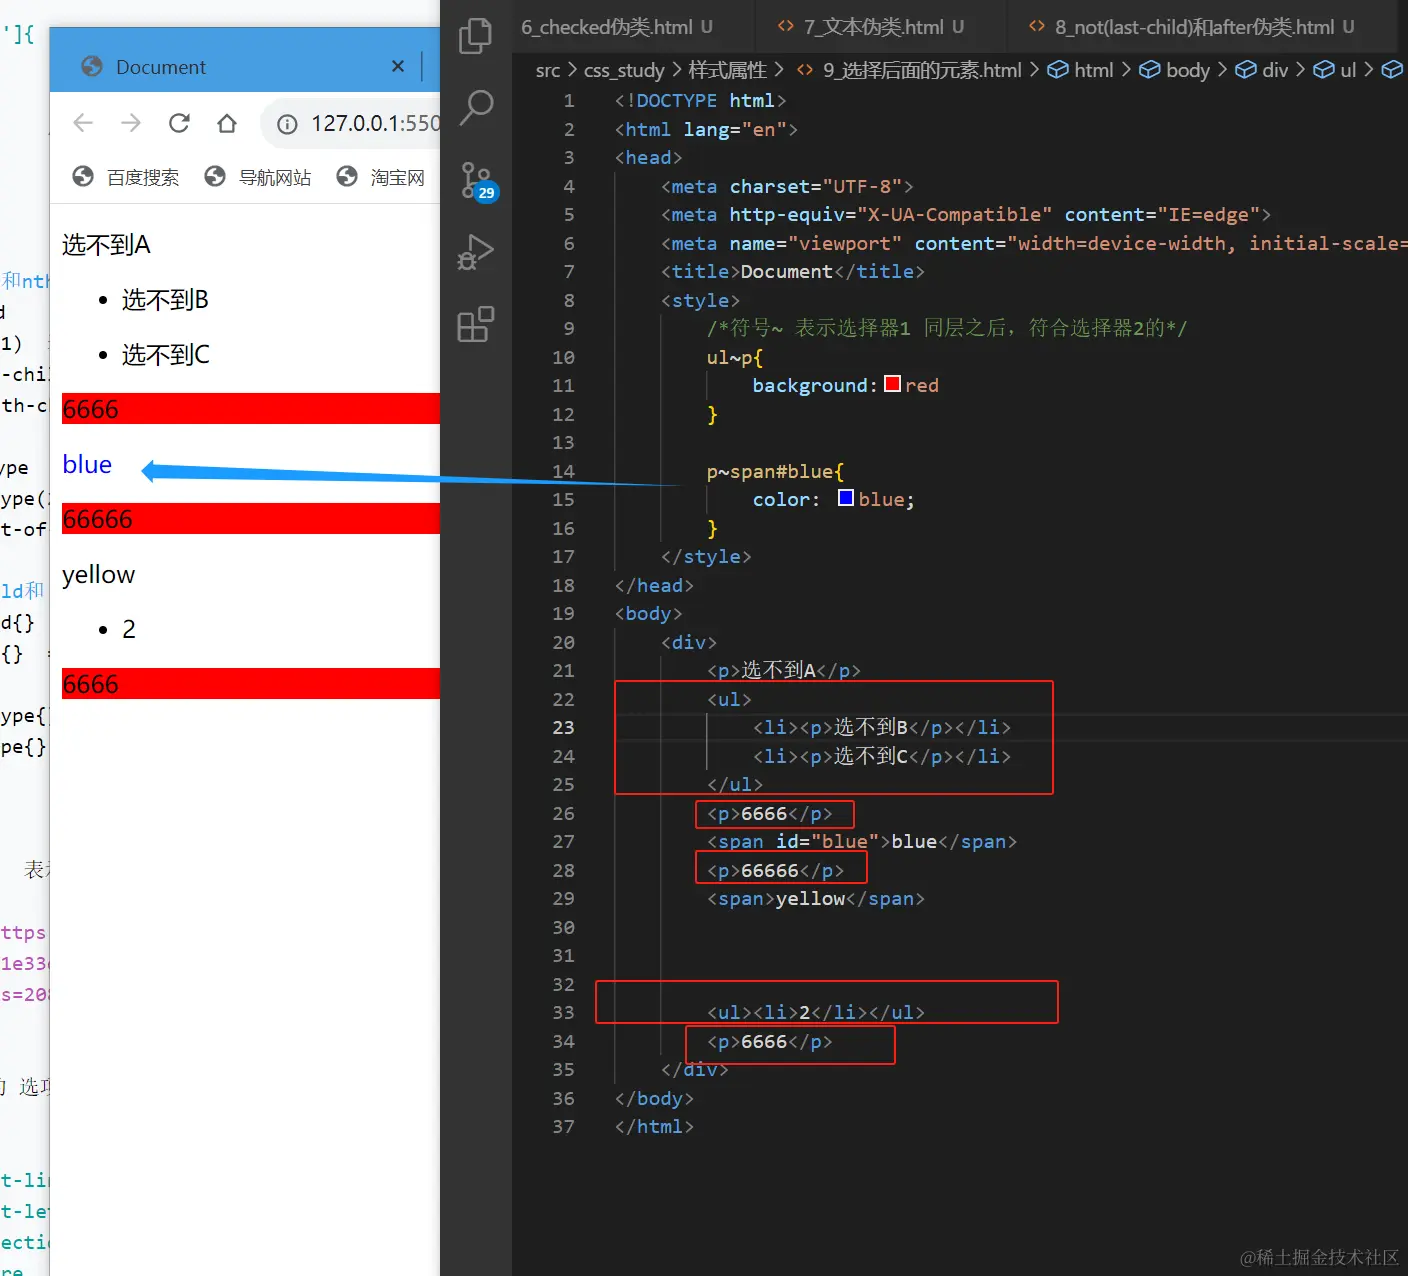Click the 'yellow' text in the browser page
The width and height of the screenshot is (1408, 1276).
[98, 574]
